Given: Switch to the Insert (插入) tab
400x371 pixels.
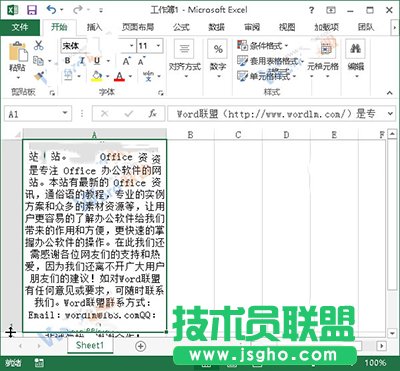Looking at the screenshot, I should [x=94, y=27].
